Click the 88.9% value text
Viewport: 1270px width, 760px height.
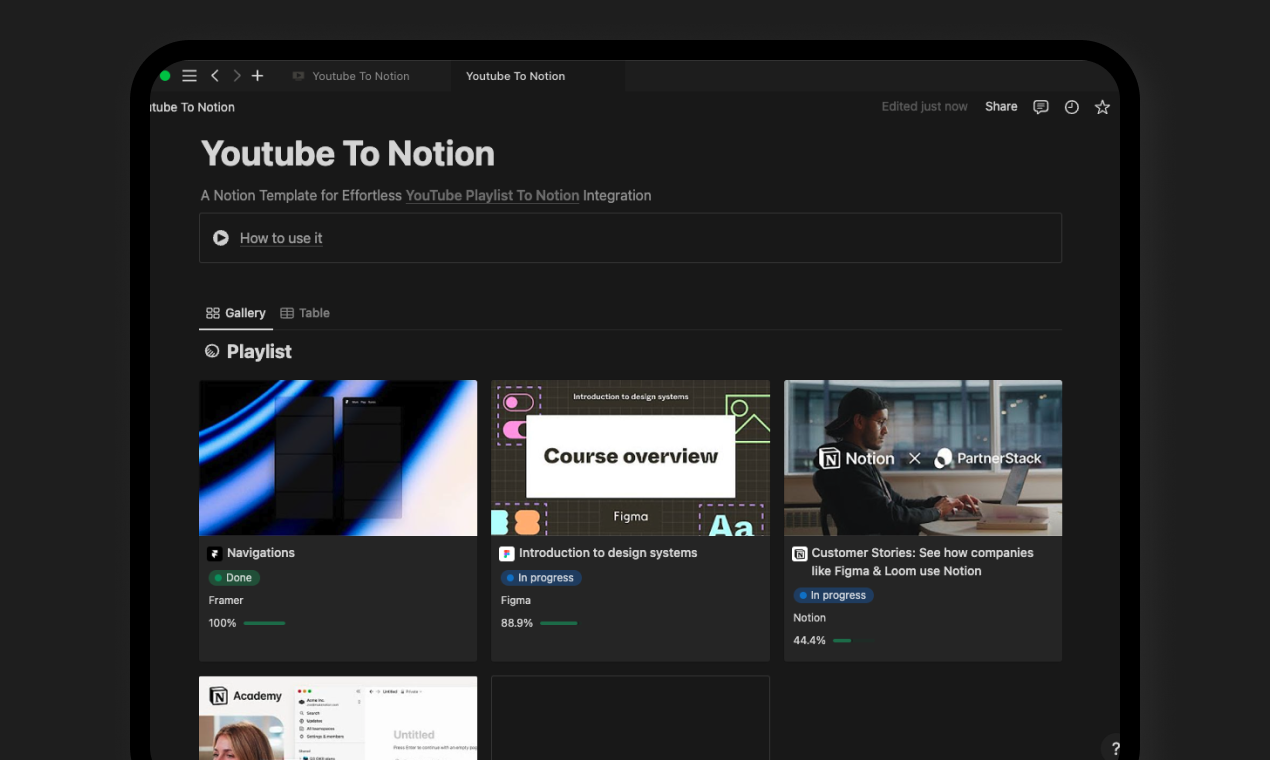tap(517, 623)
